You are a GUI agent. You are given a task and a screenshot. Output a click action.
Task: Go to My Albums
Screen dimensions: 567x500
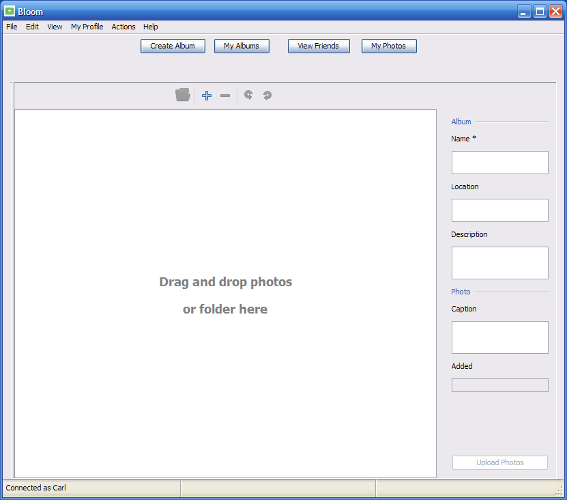click(242, 46)
